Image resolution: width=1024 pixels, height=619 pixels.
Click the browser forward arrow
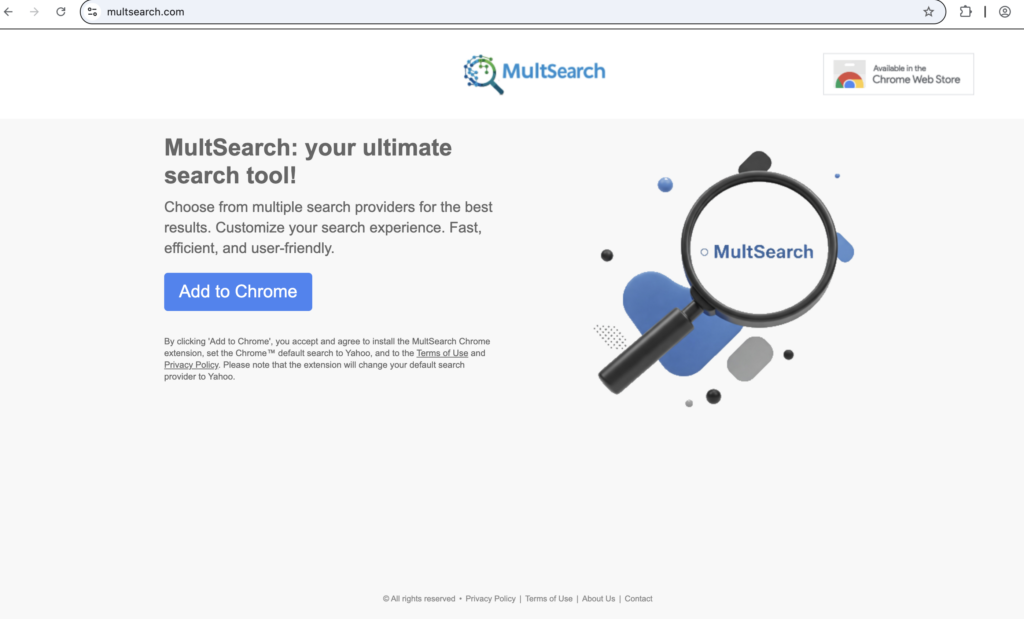[34, 12]
